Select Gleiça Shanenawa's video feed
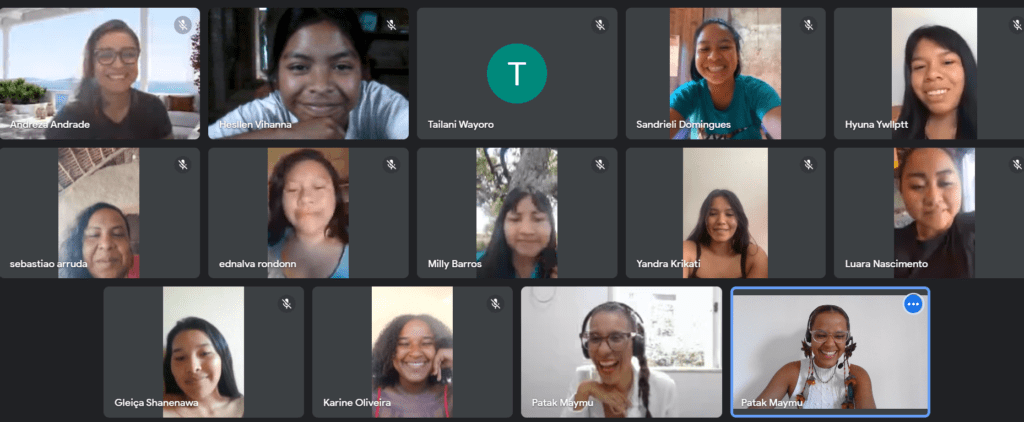Viewport: 1024px width, 422px height. coord(203,352)
